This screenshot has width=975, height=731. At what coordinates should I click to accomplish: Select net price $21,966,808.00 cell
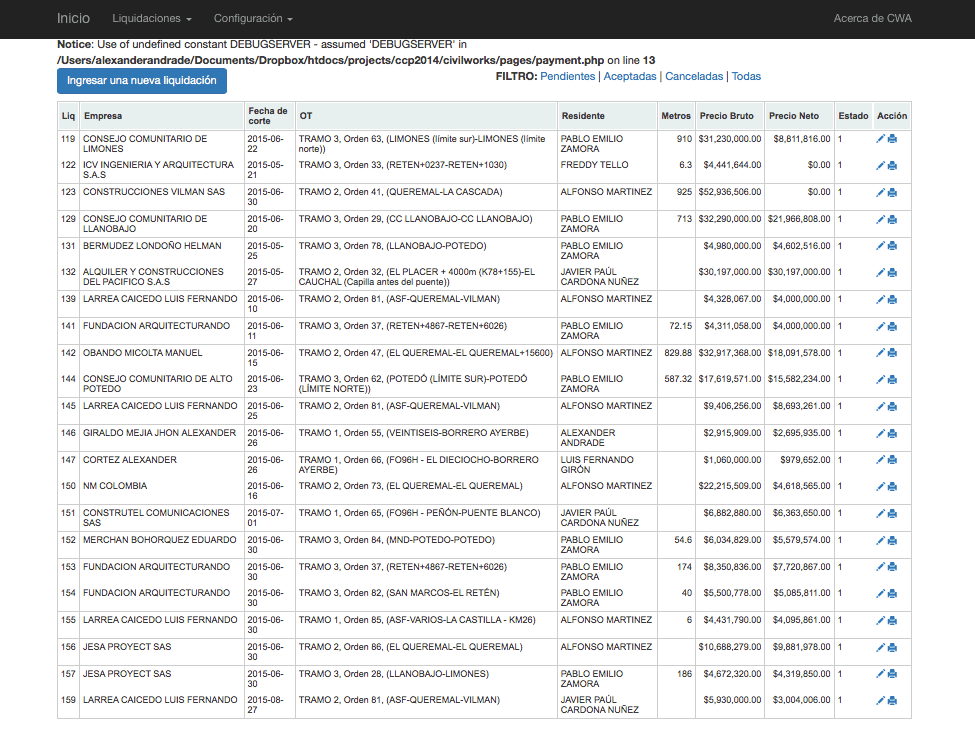tap(799, 224)
